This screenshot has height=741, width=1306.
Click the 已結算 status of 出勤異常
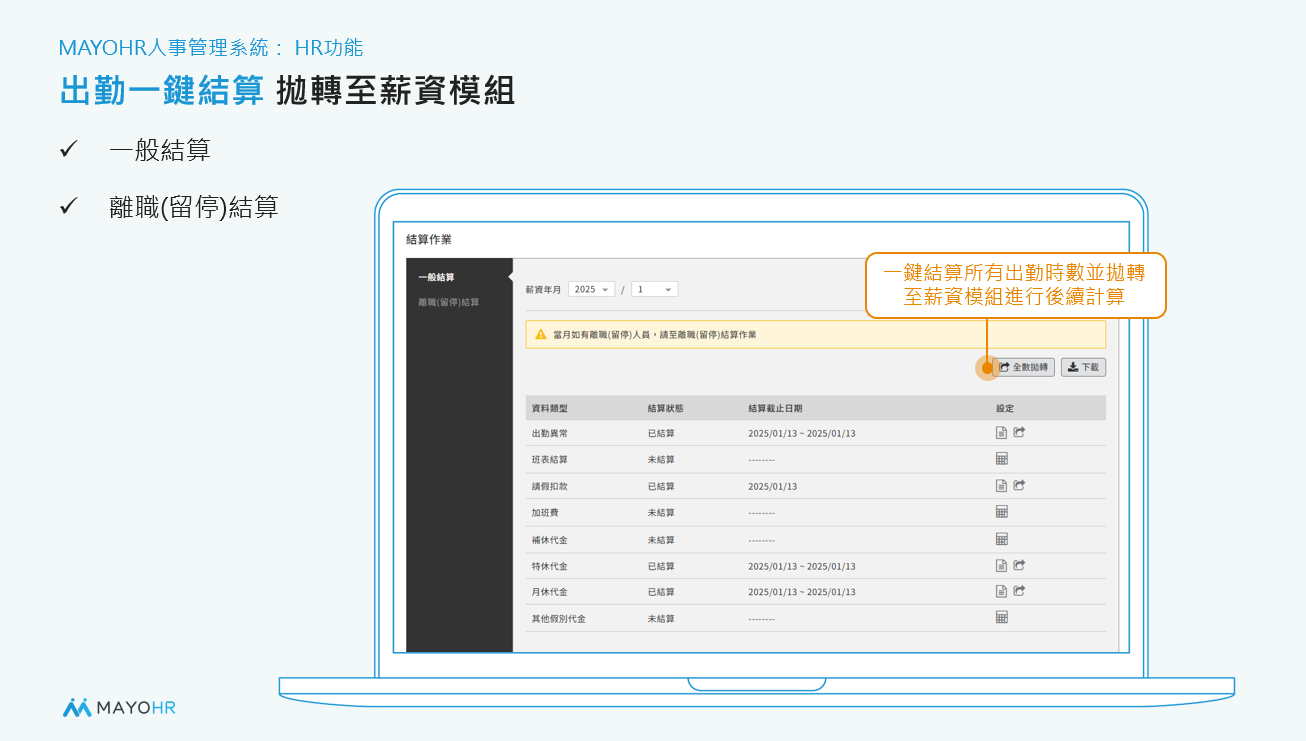(x=661, y=434)
